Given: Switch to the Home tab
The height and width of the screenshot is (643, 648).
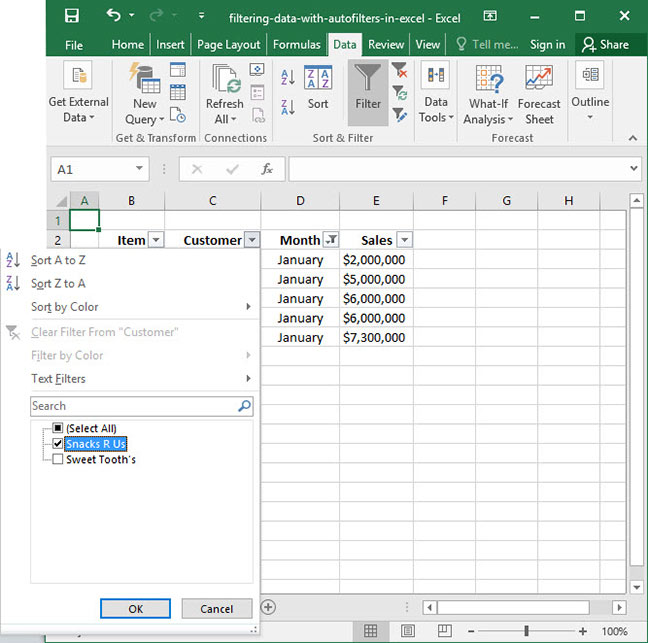Looking at the screenshot, I should 128,45.
